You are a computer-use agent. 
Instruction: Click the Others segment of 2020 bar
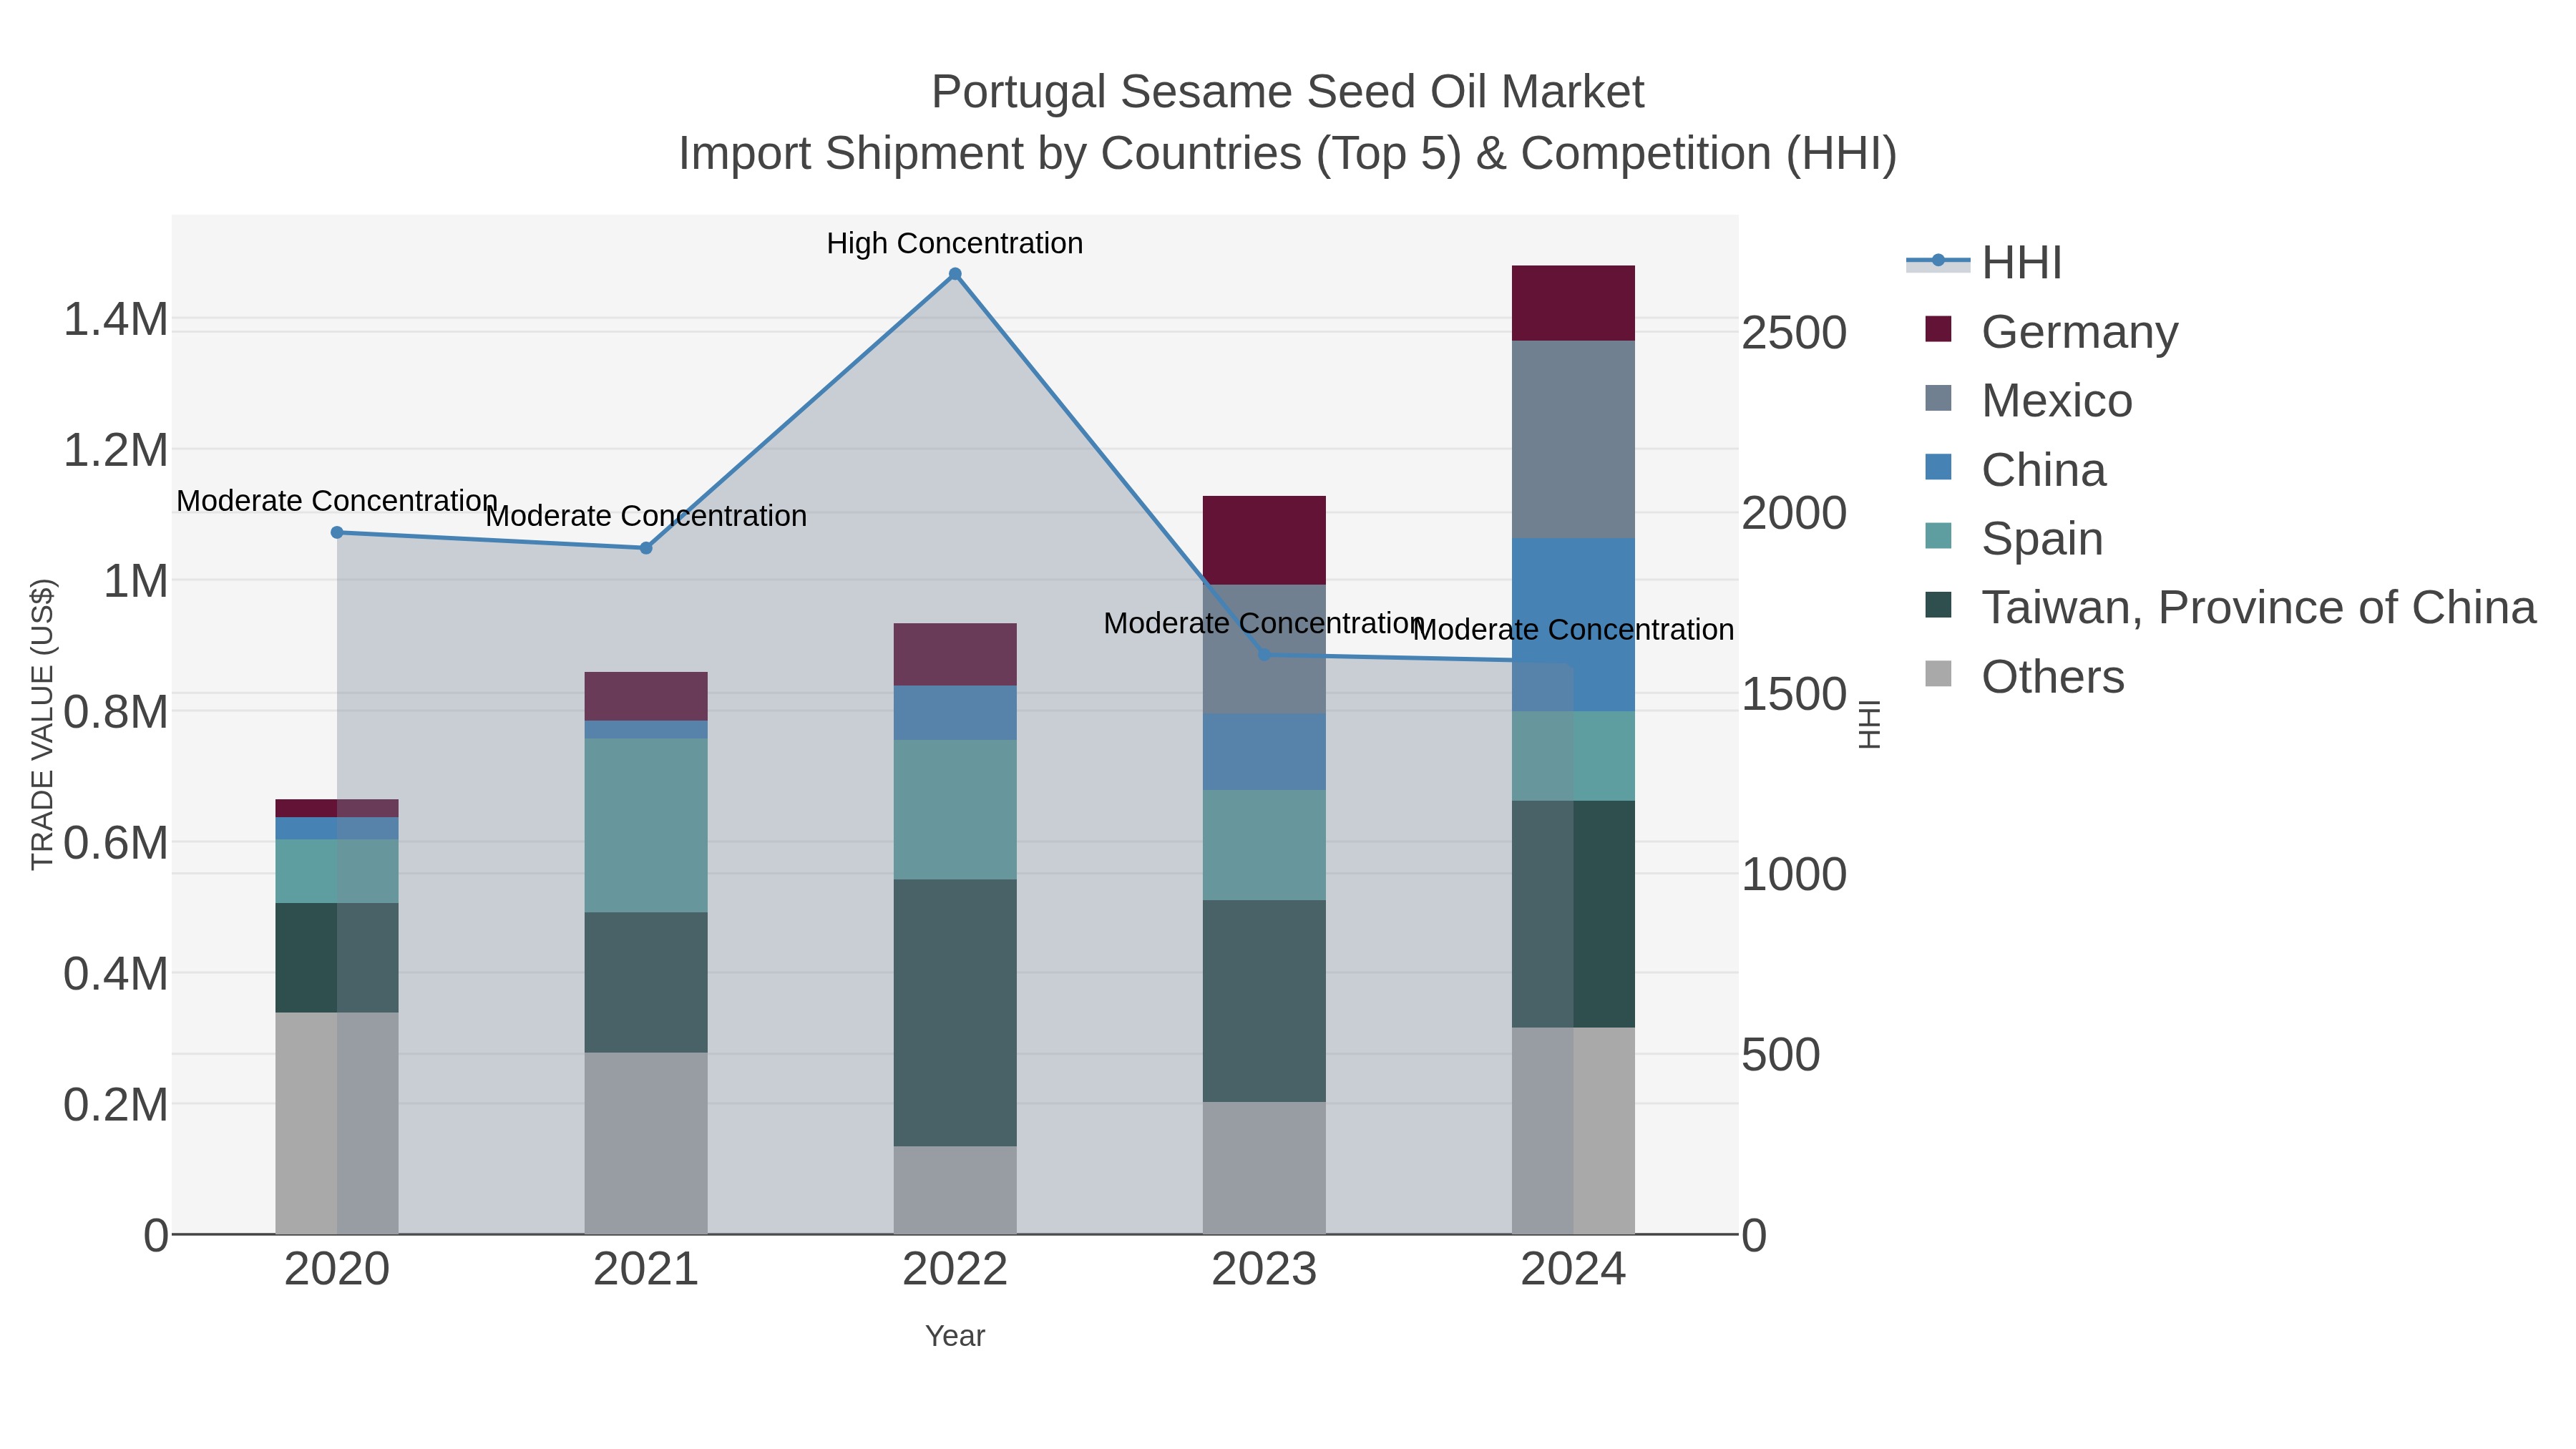(x=337, y=1123)
